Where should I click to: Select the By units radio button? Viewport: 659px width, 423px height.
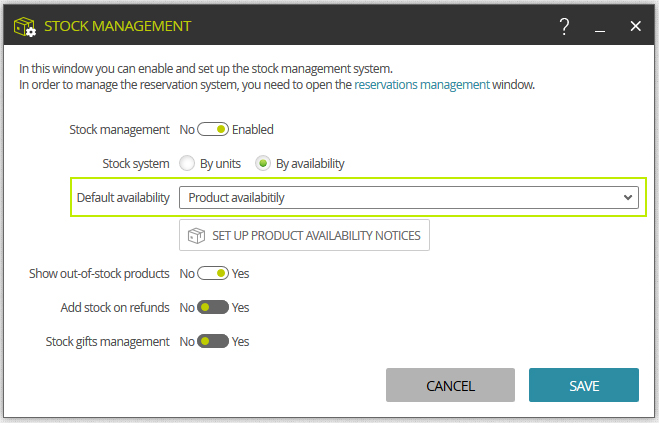(187, 163)
